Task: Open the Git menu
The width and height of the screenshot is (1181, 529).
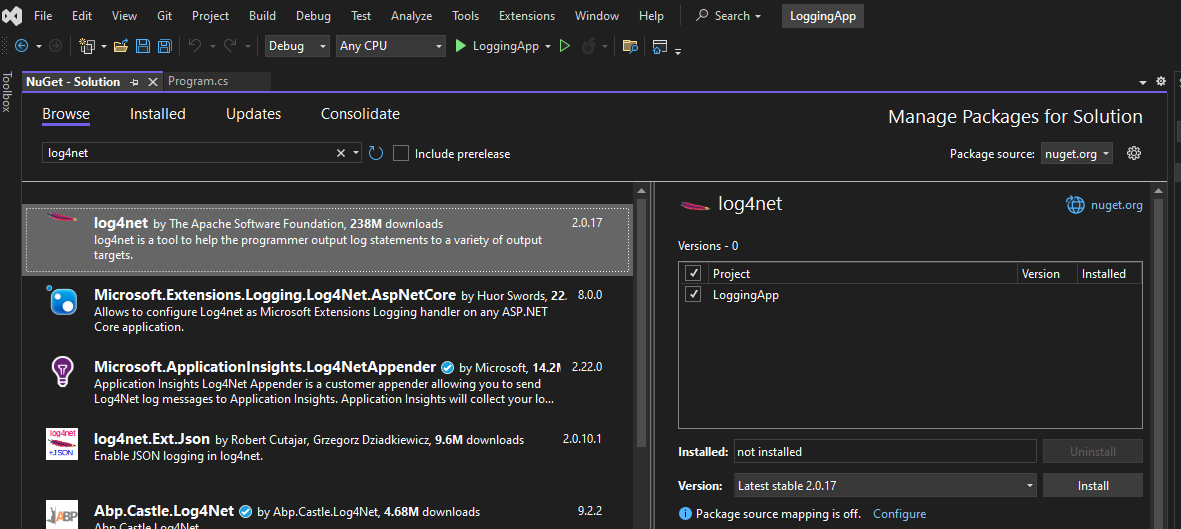Action: (164, 16)
